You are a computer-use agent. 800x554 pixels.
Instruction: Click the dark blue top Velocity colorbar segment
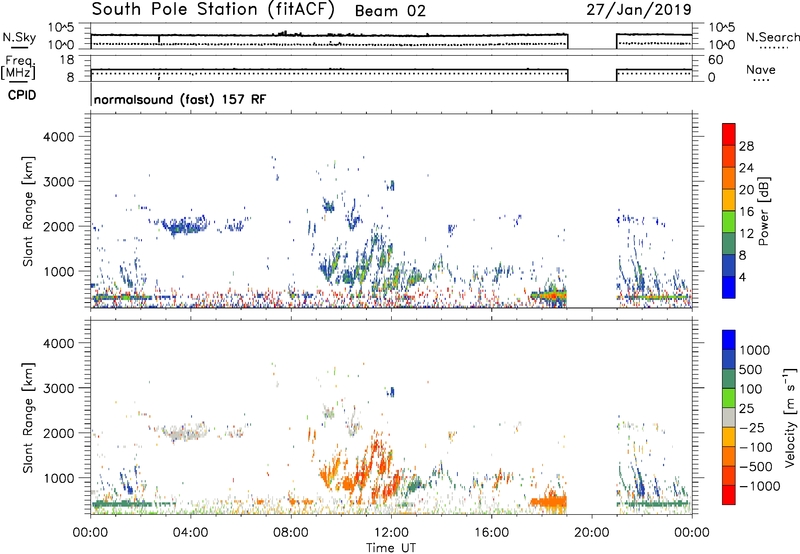coord(729,340)
